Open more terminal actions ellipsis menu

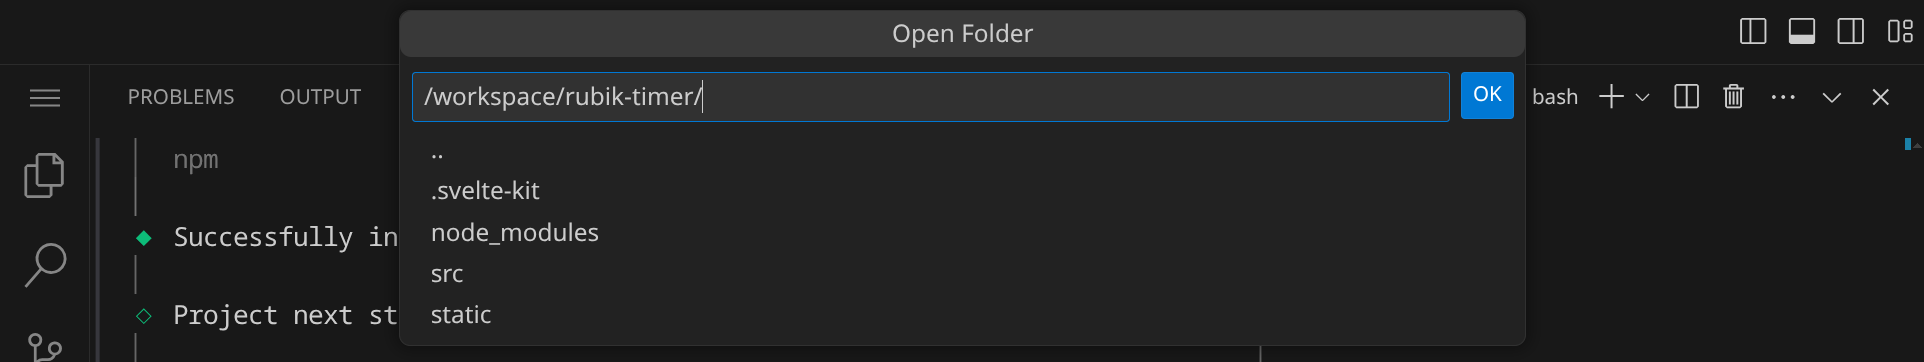[x=1783, y=97]
